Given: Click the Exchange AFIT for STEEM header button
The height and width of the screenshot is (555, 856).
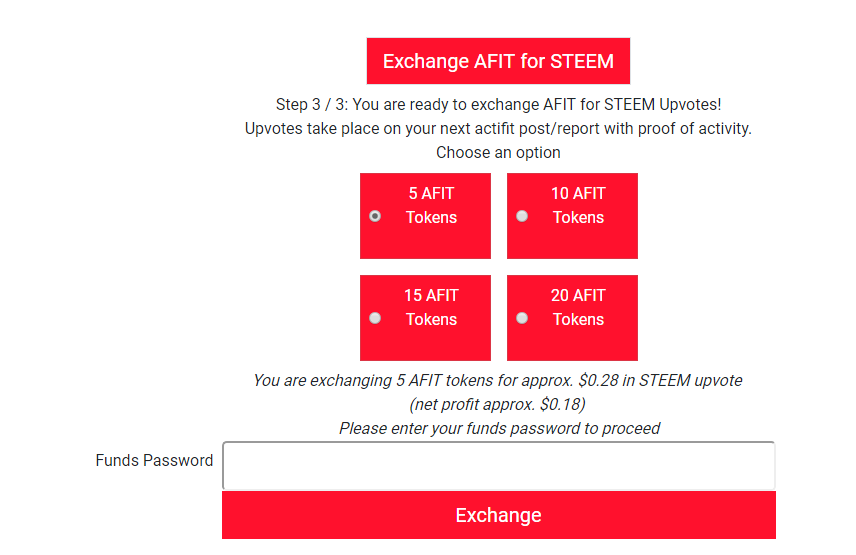Looking at the screenshot, I should (498, 61).
